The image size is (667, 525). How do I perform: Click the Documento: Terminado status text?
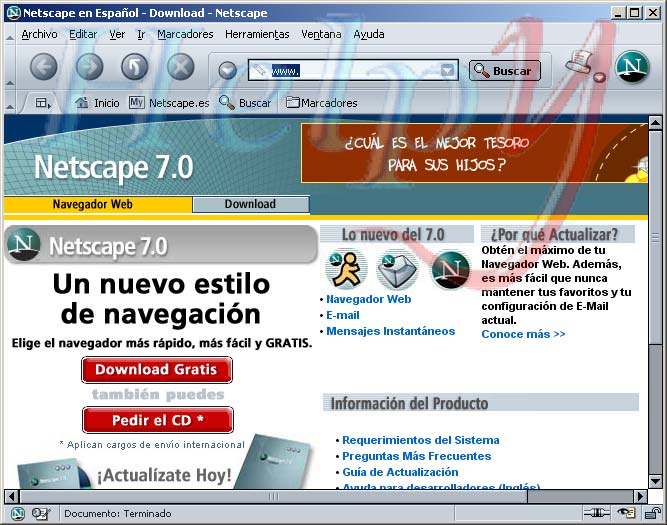(117, 514)
